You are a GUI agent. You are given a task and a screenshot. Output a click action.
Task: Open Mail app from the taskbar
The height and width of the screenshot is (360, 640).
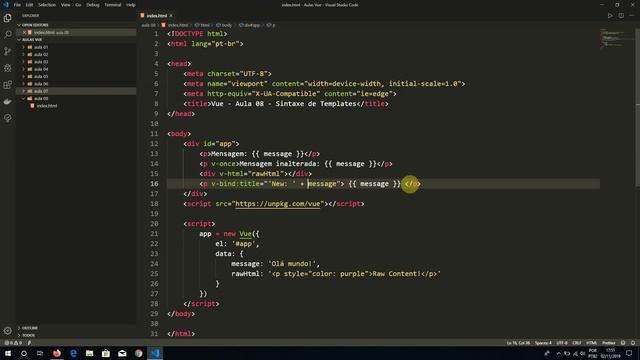coord(122,353)
